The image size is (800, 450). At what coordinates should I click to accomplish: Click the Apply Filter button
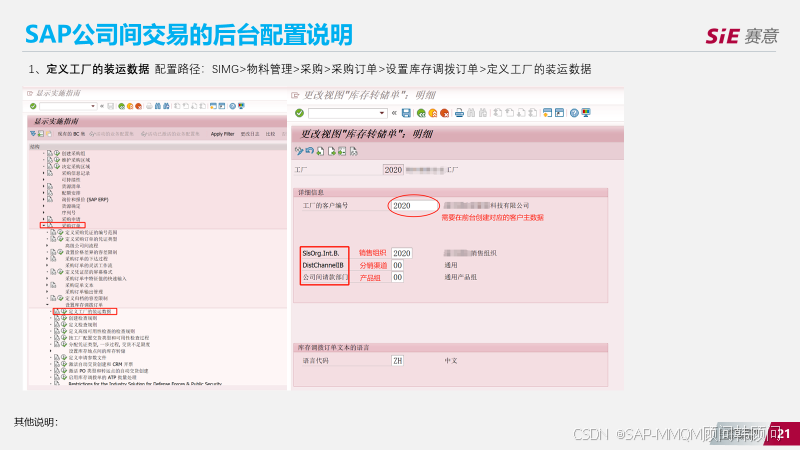click(222, 134)
